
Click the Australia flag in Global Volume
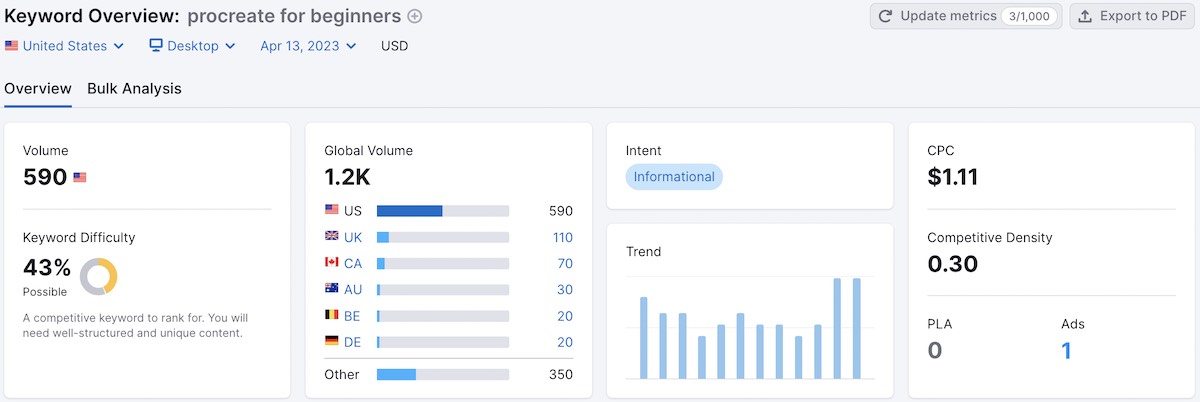click(x=332, y=289)
